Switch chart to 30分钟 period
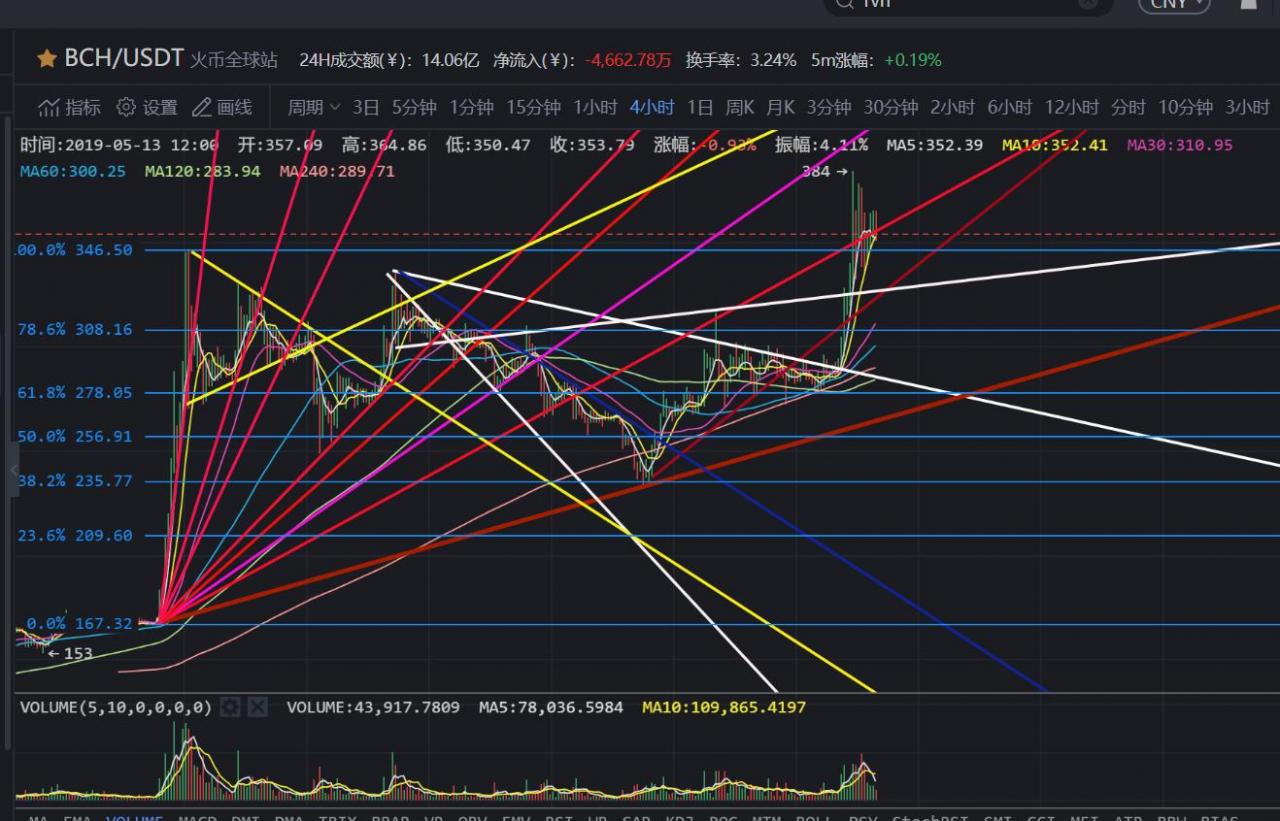The width and height of the screenshot is (1280, 821). tap(891, 107)
